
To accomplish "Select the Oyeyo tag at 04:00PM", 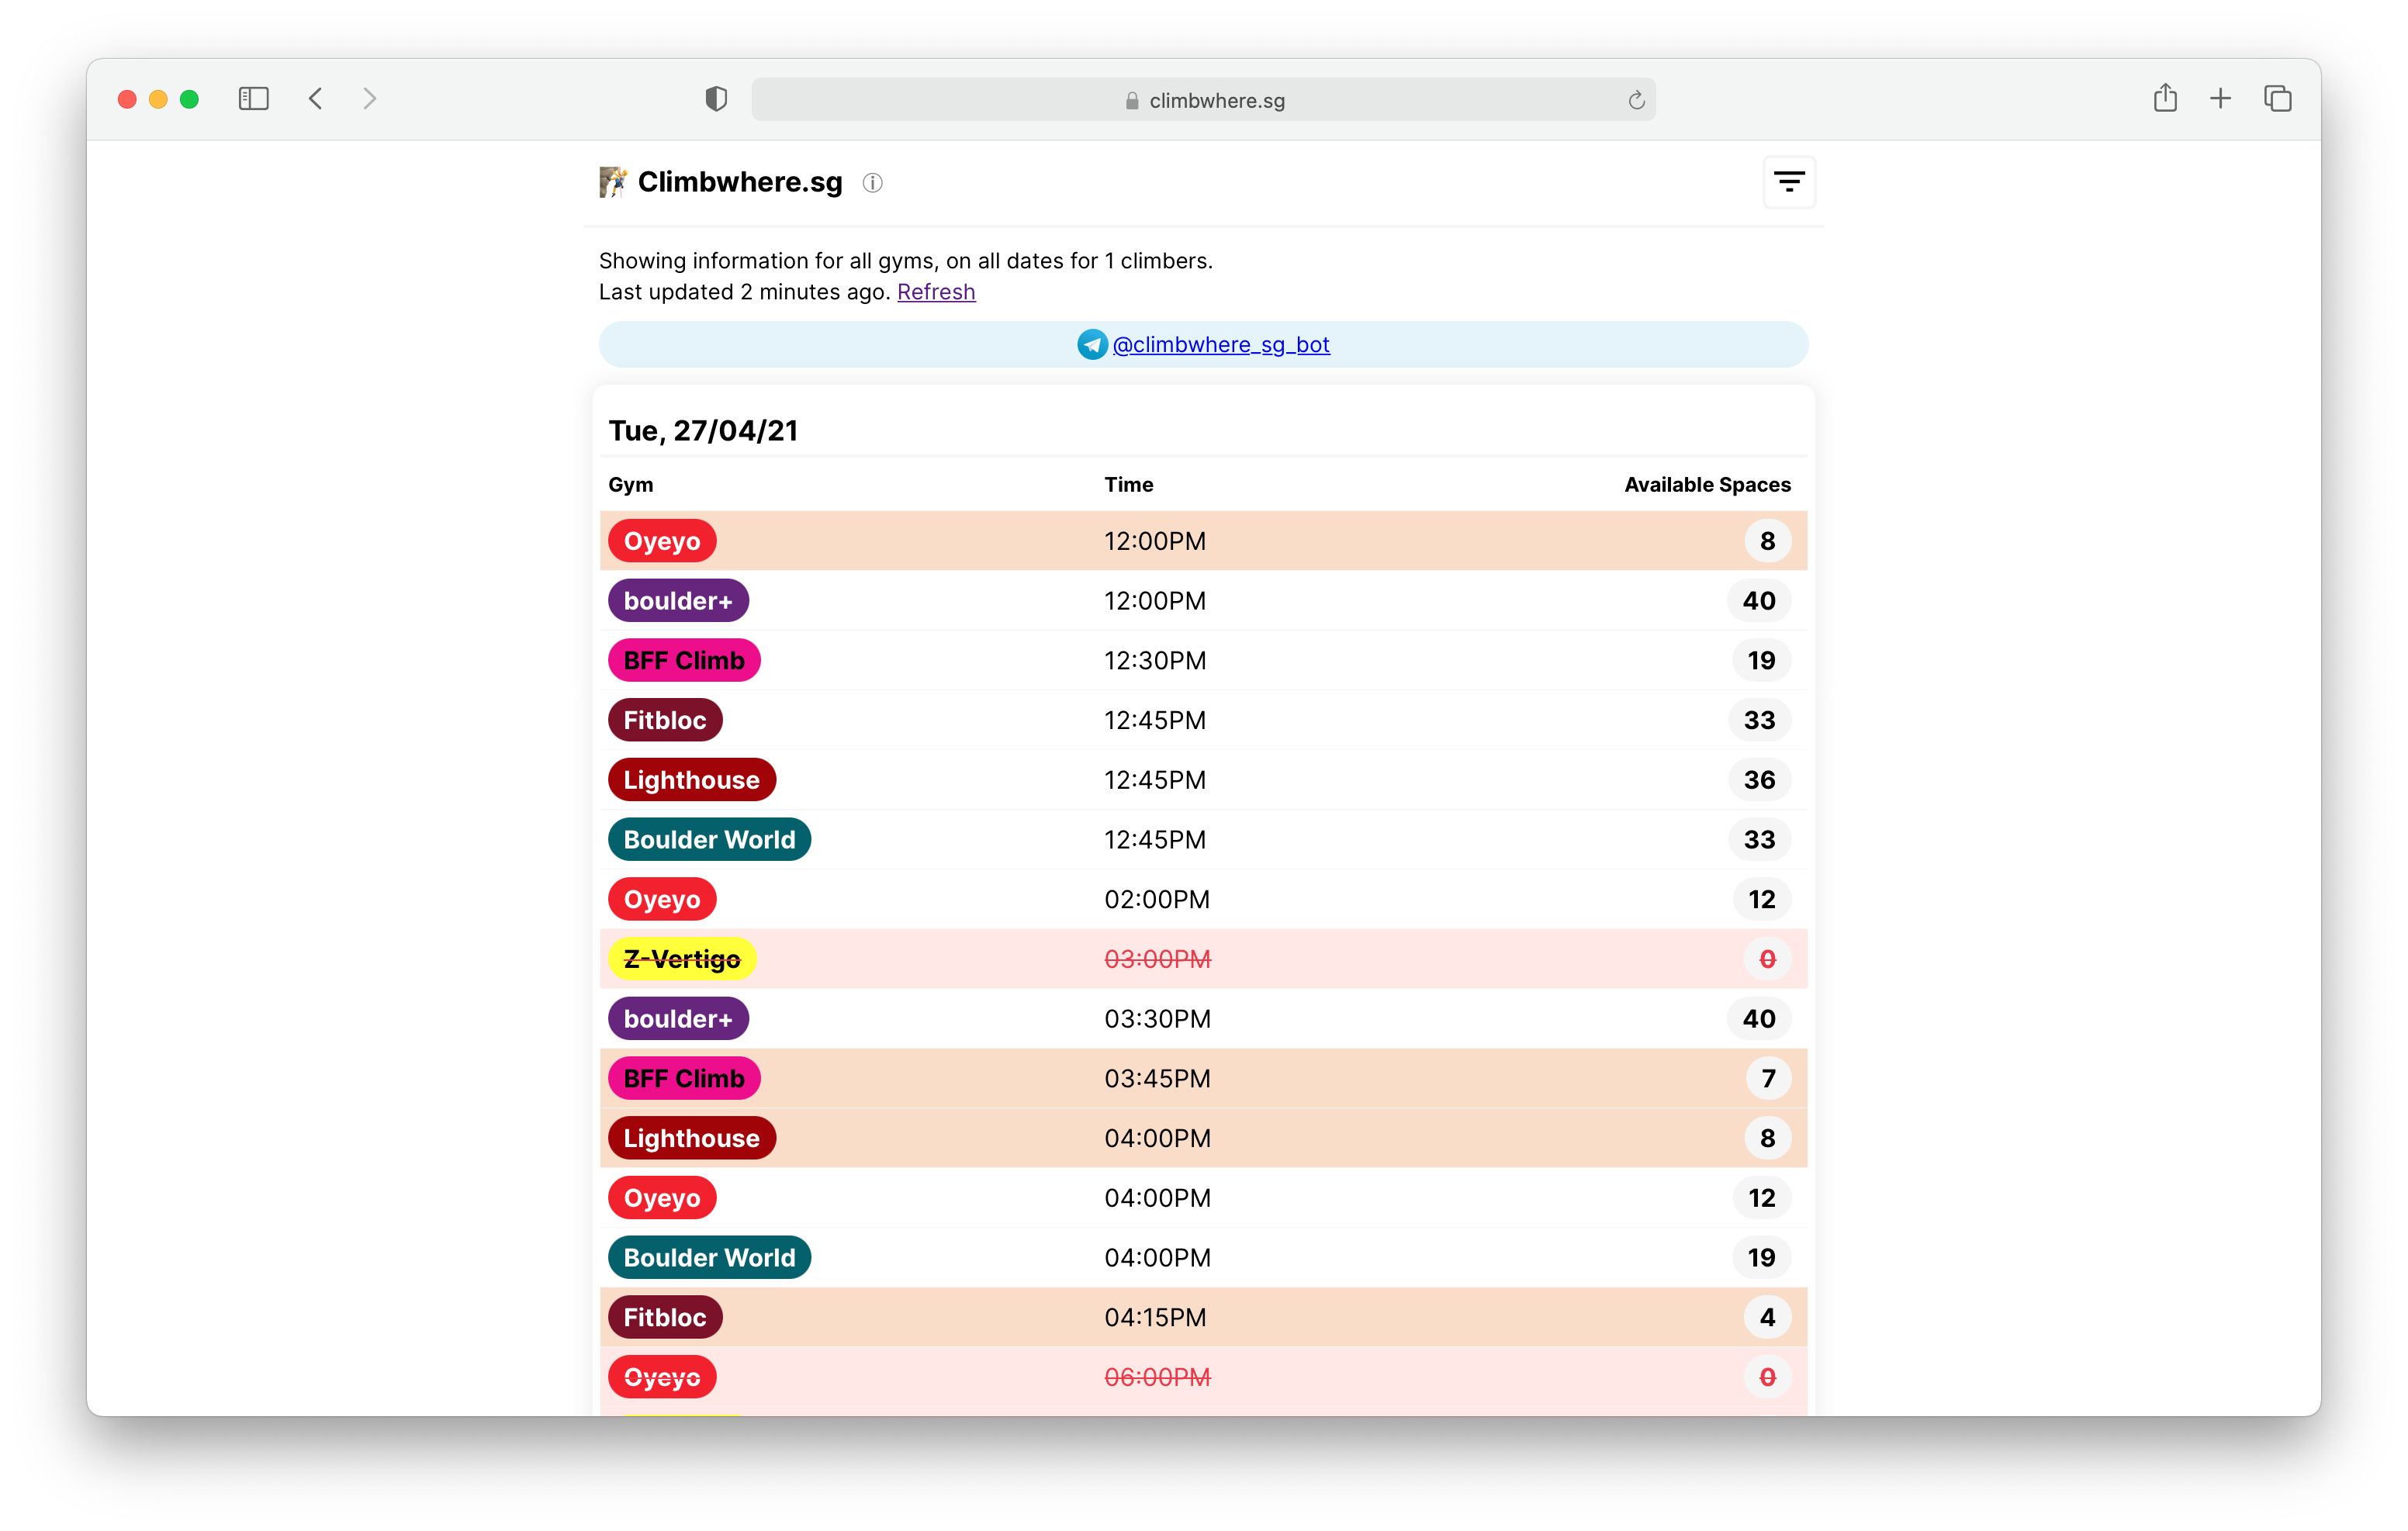I will (662, 1199).
